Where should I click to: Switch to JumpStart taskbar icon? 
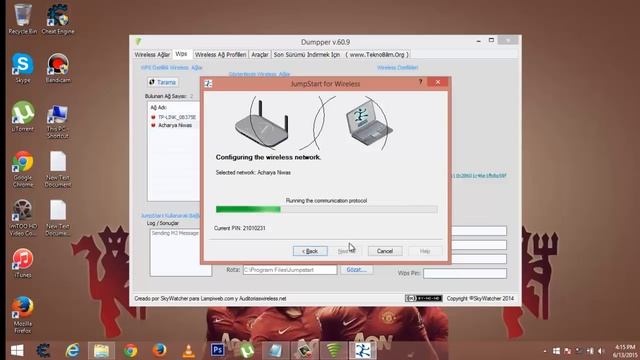(x=362, y=350)
